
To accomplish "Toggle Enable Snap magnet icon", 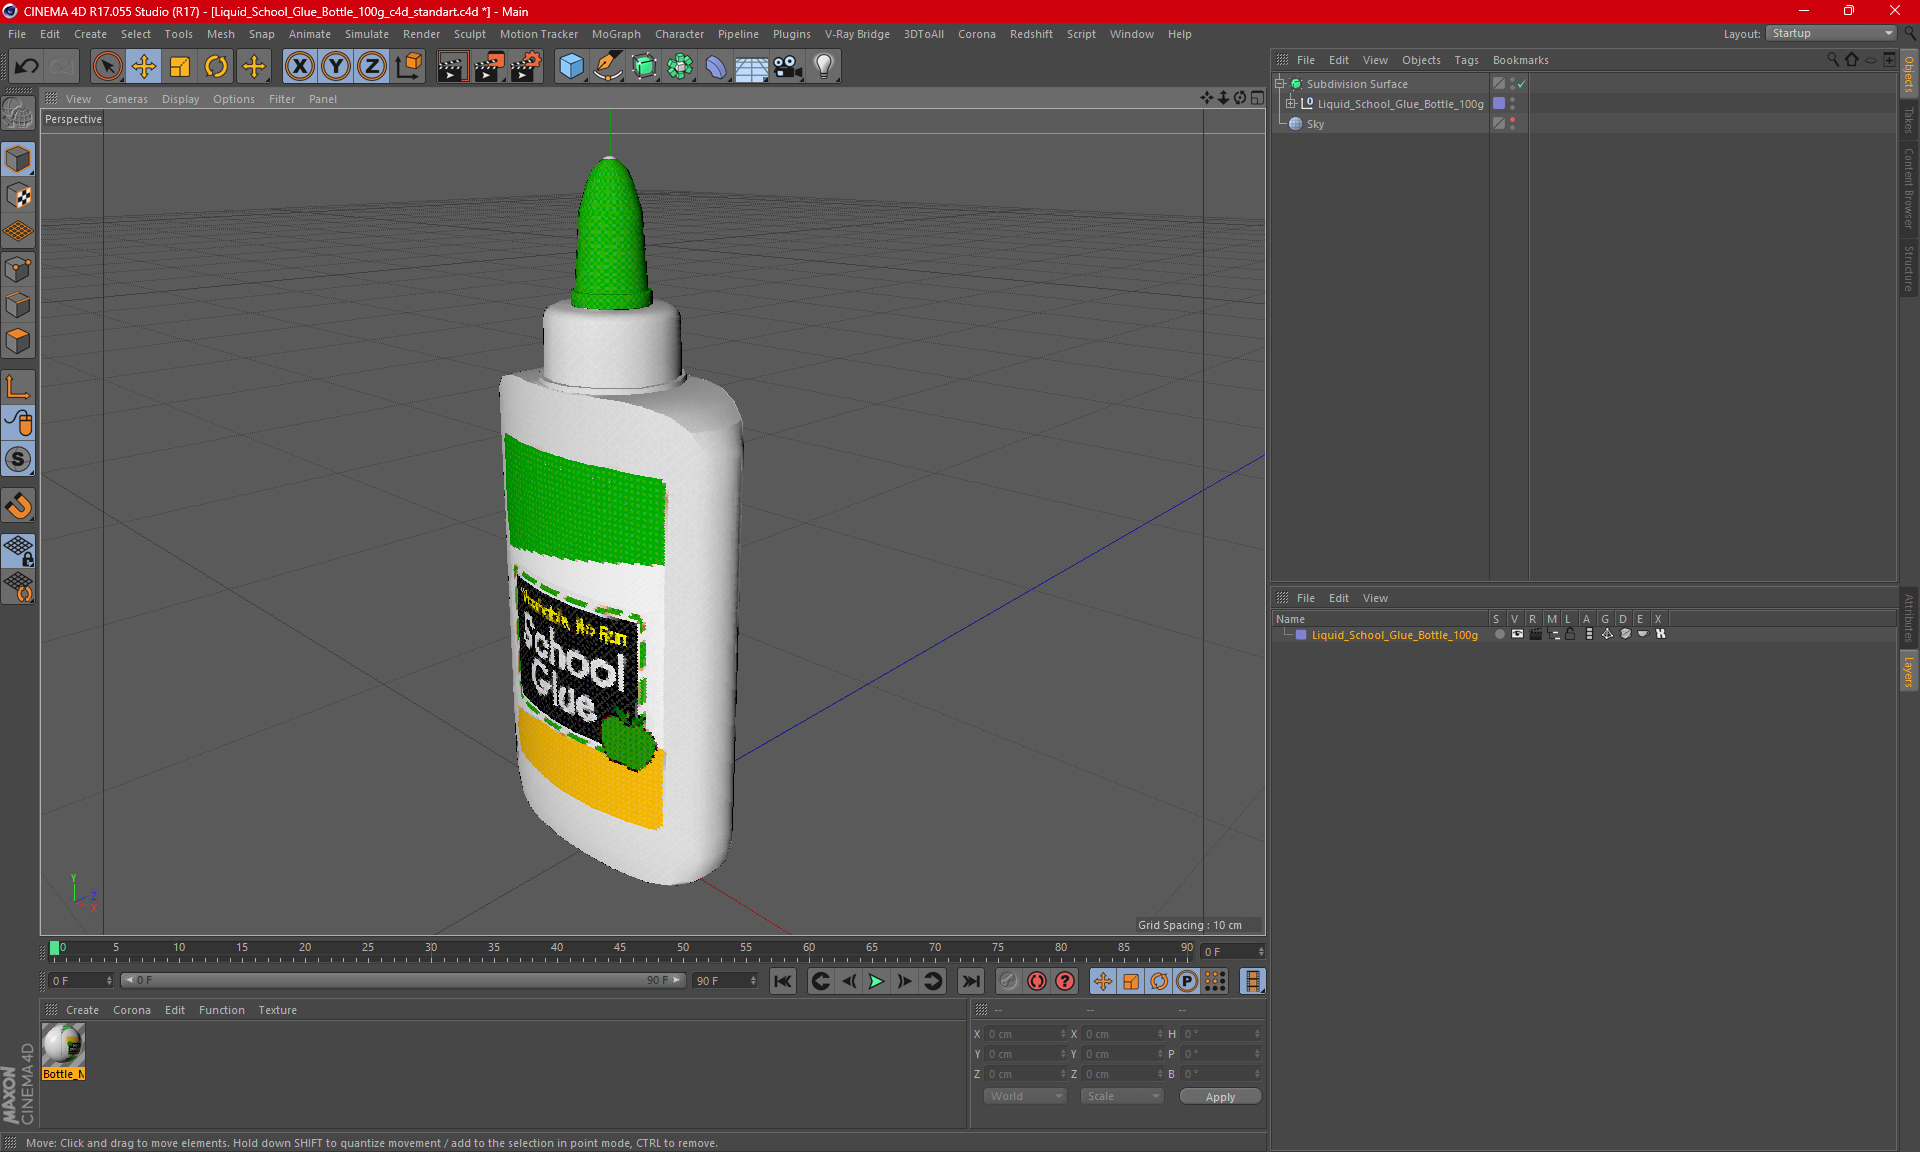I will point(18,506).
